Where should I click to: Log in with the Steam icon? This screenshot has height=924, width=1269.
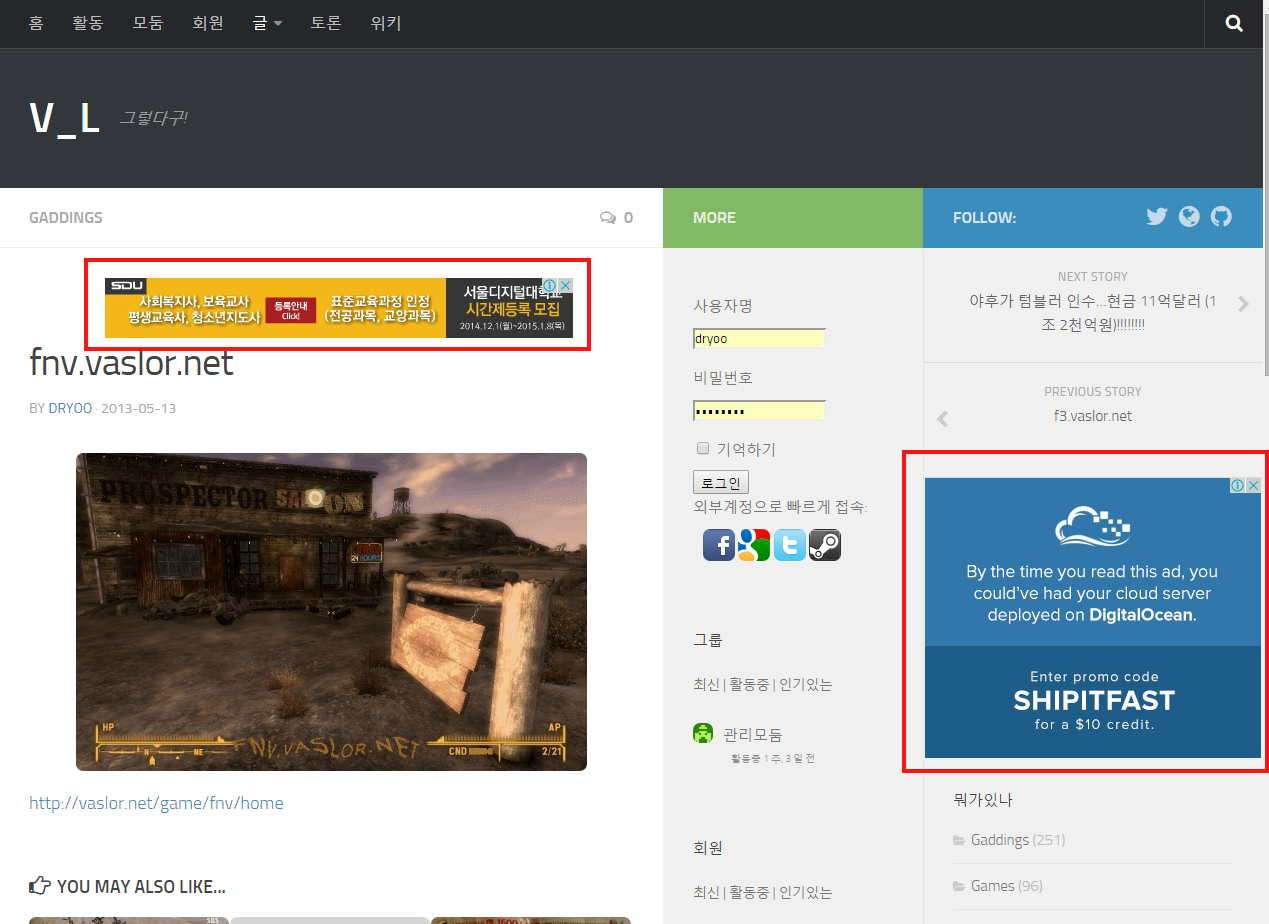click(x=825, y=545)
